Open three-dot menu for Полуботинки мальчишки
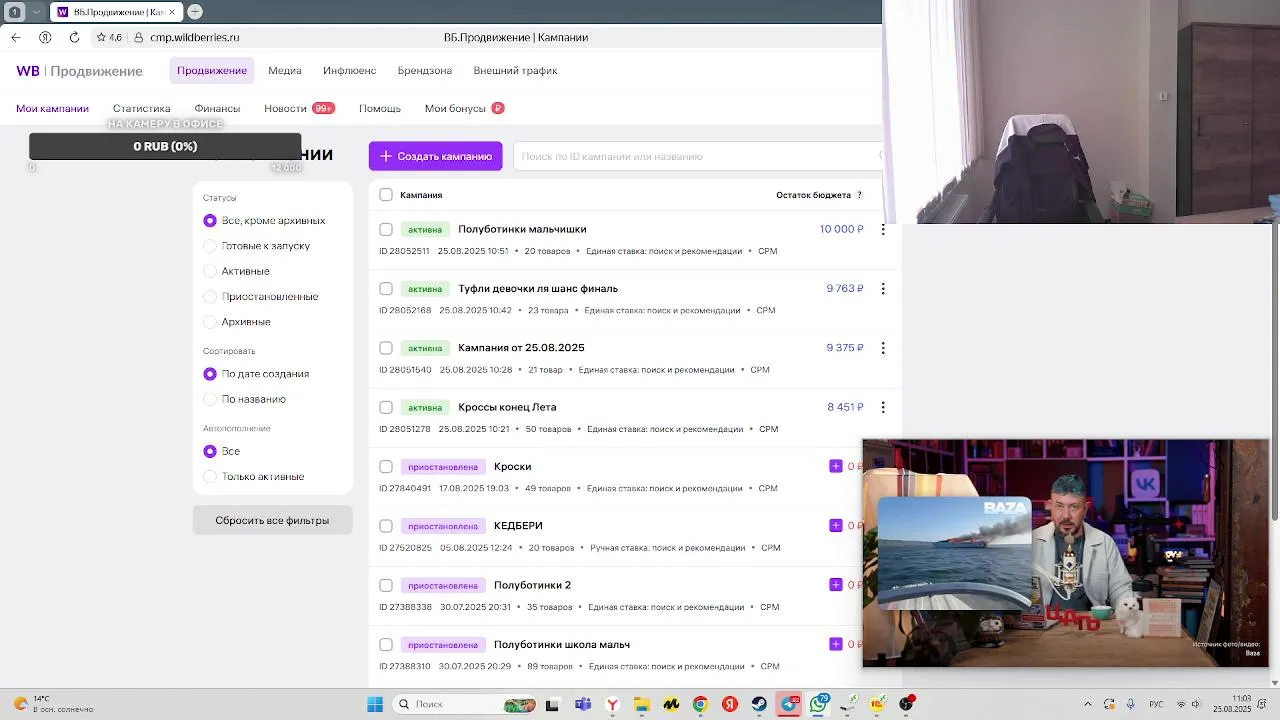Screen dimensions: 1280x720 (883, 229)
